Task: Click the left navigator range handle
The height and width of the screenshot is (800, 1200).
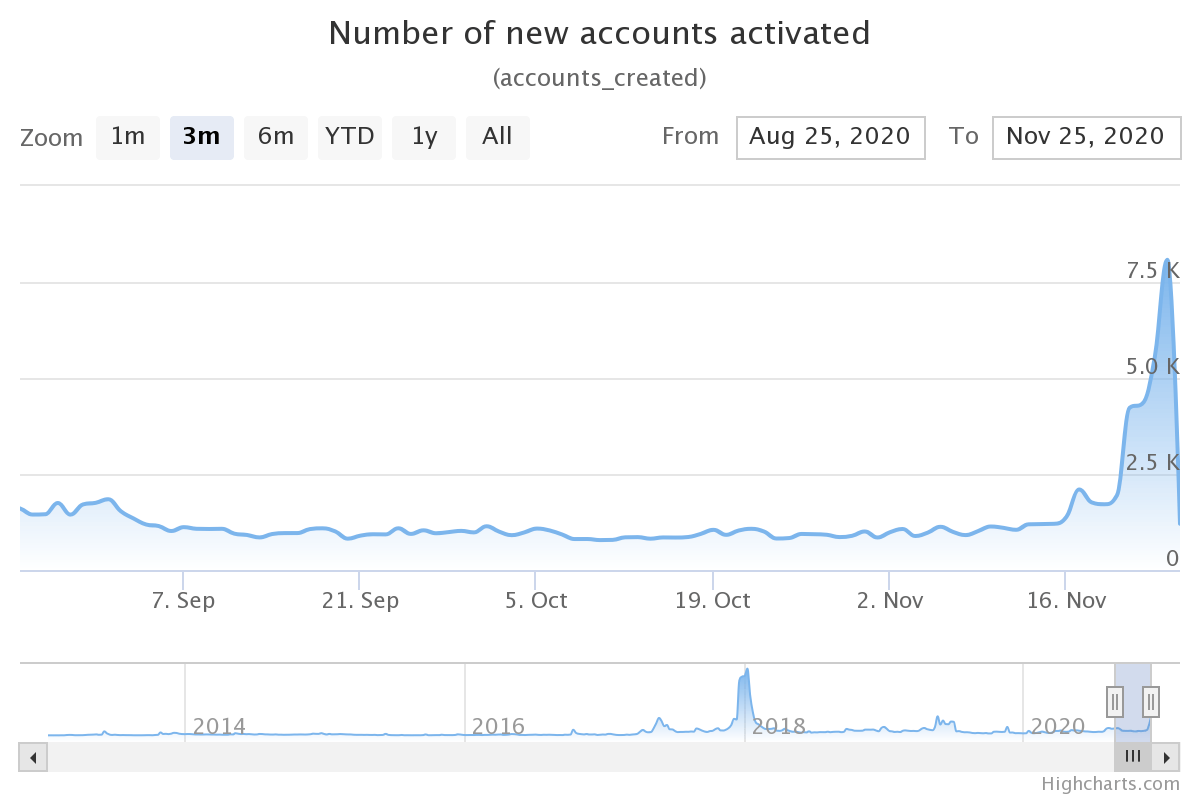Action: [x=1115, y=702]
